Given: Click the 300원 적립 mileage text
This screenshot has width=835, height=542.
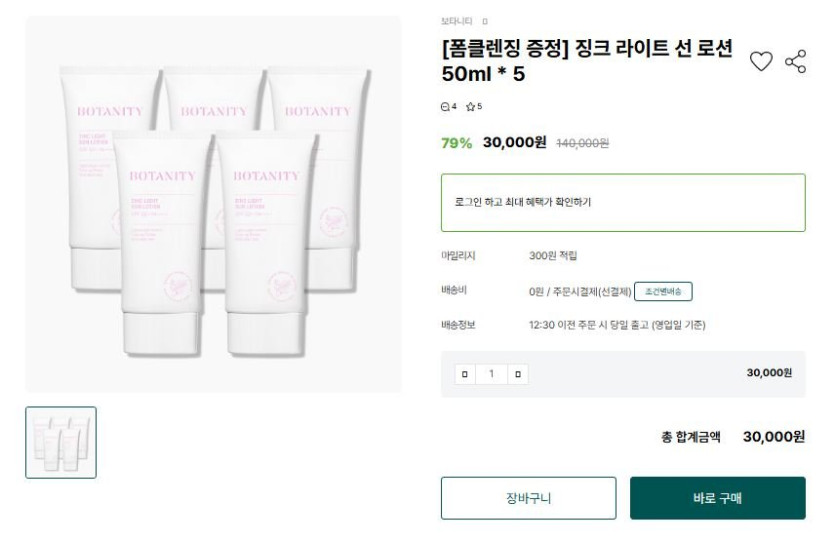Looking at the screenshot, I should tap(553, 256).
